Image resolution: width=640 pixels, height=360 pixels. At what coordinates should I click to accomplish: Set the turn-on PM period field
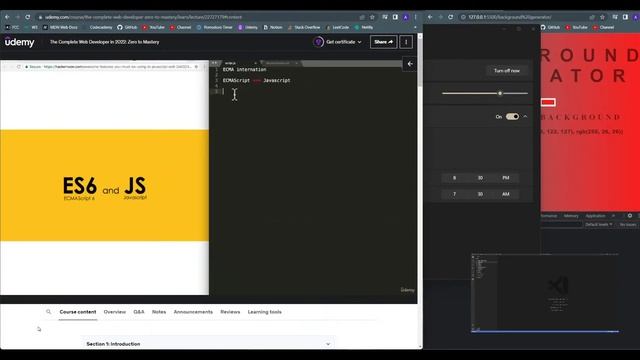[506, 178]
